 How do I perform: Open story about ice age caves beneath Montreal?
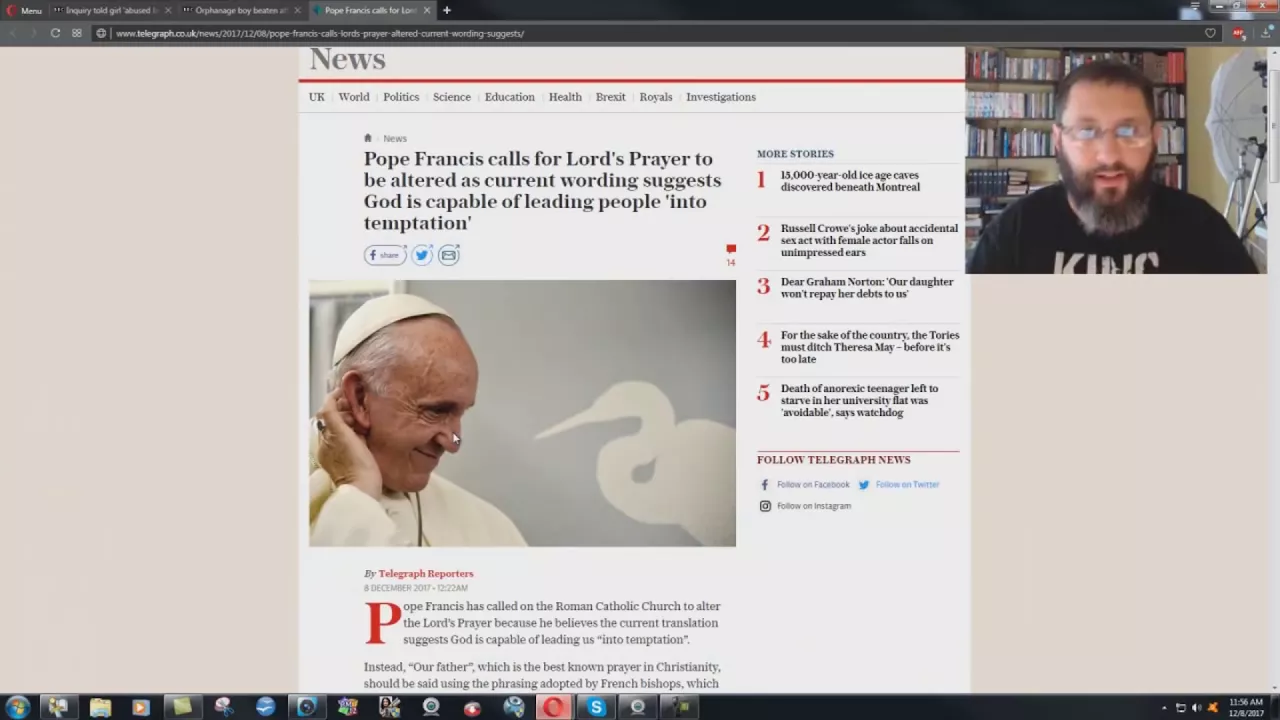[850, 181]
